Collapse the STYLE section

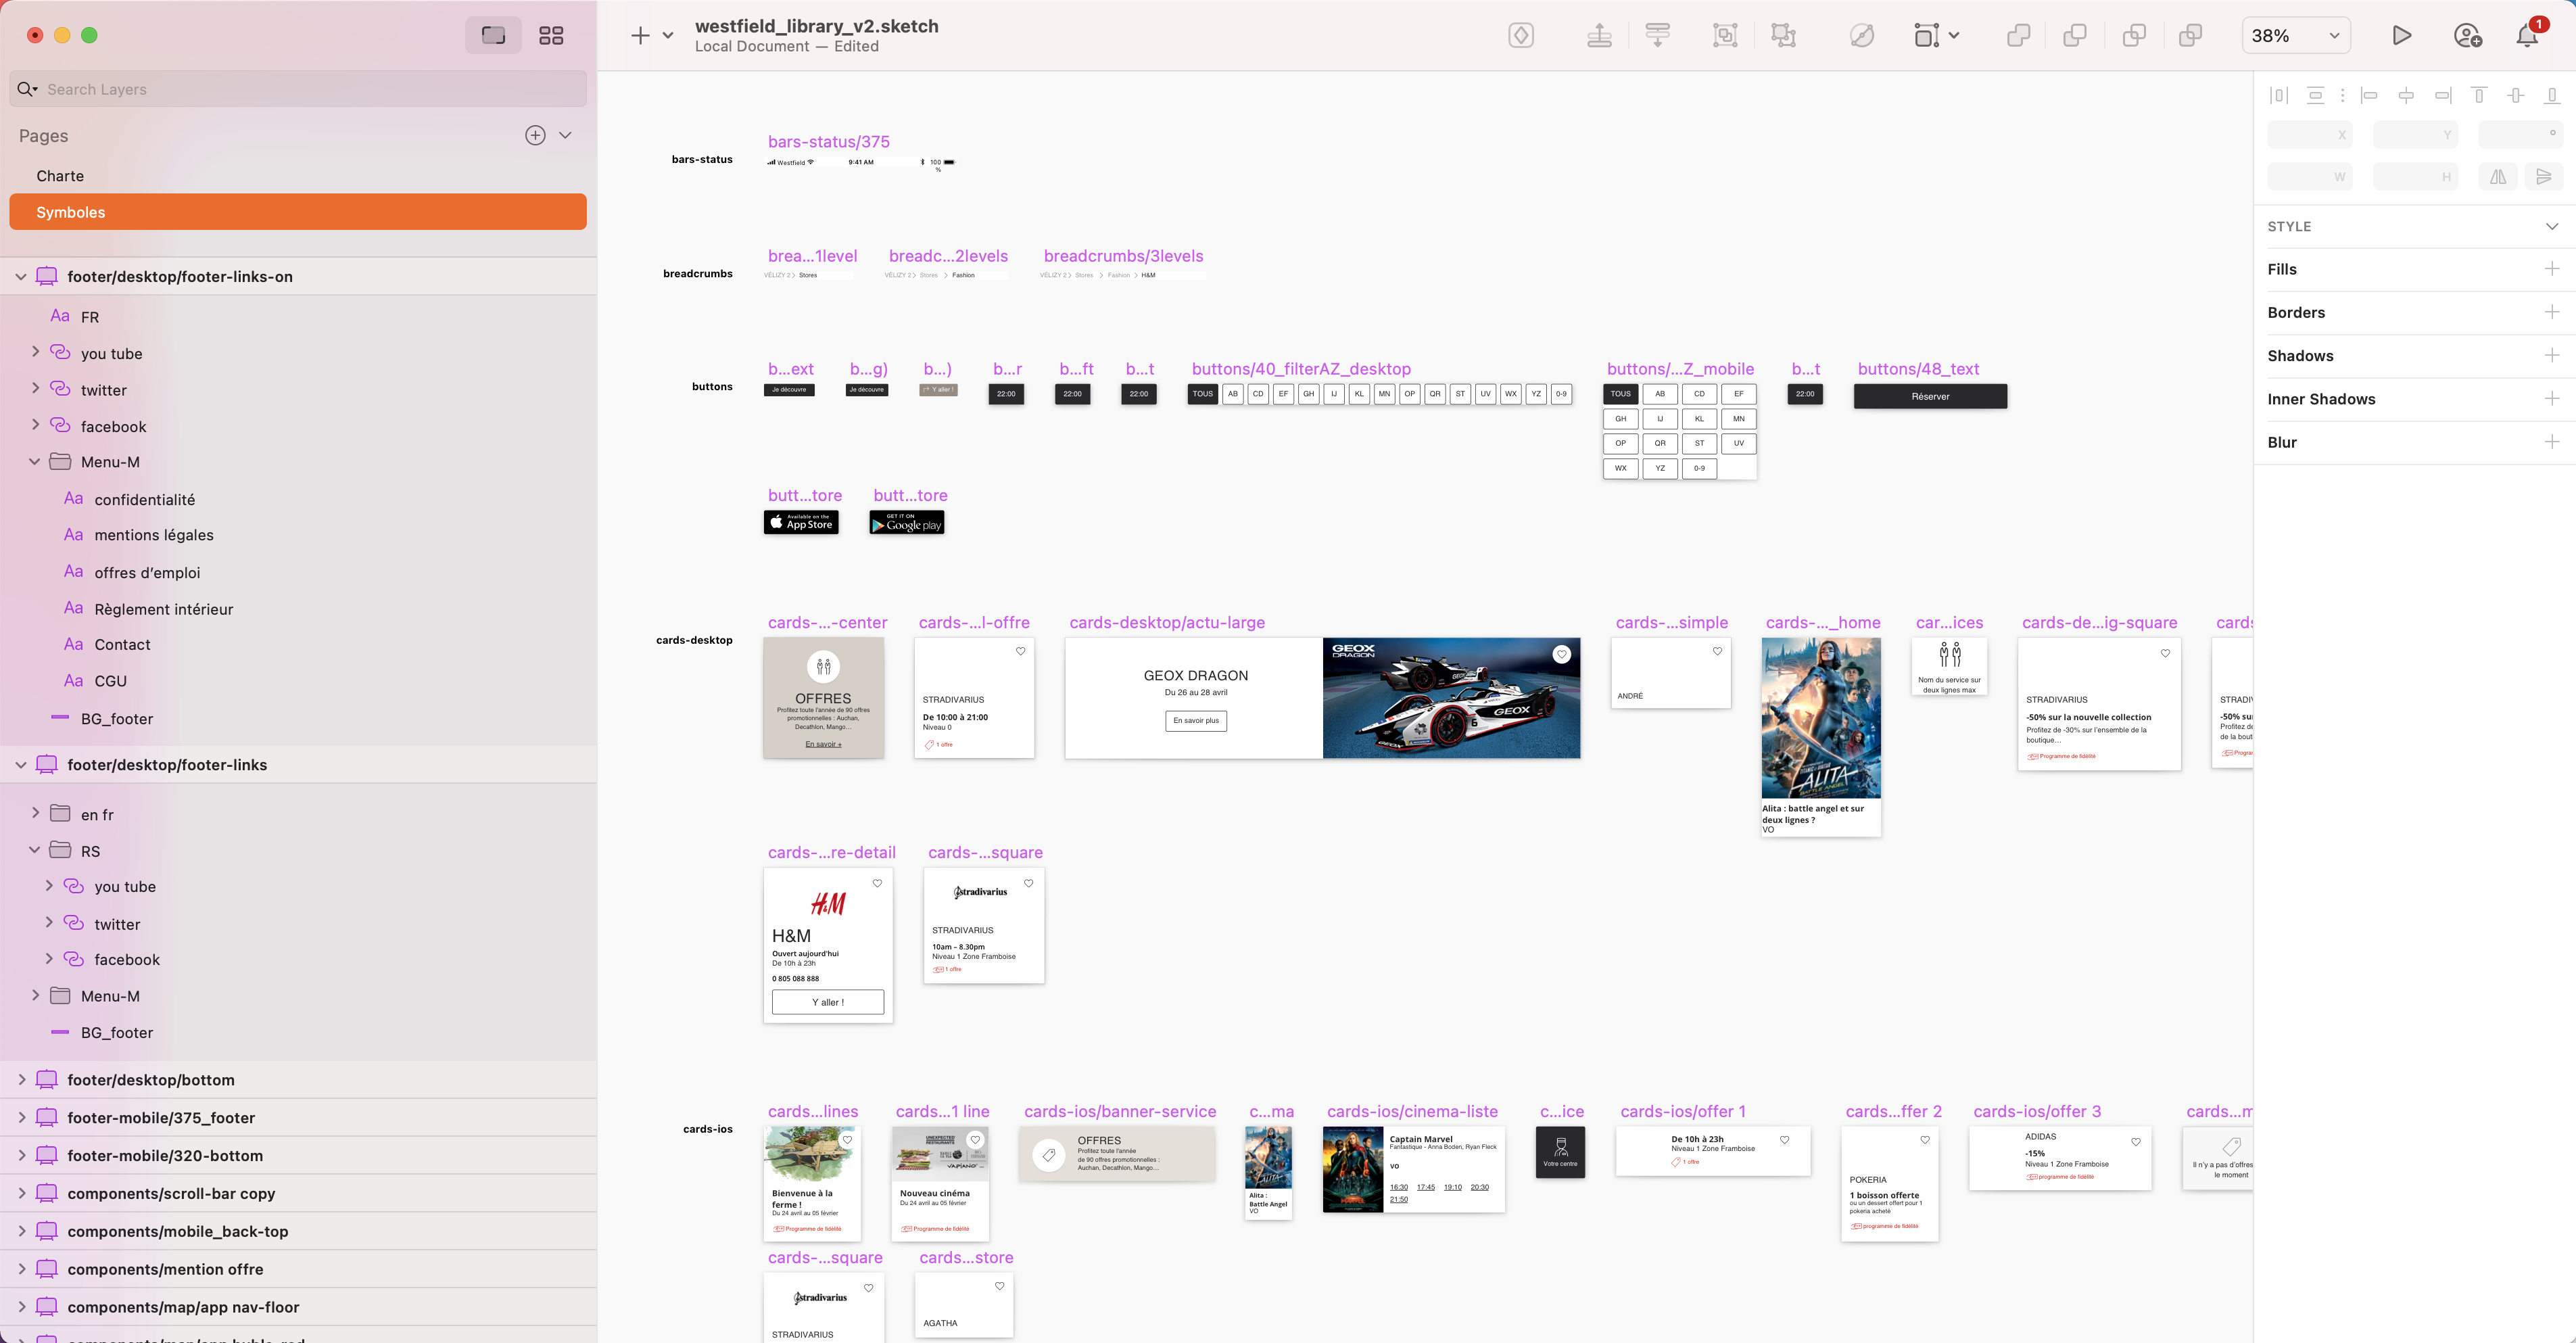coord(2551,226)
